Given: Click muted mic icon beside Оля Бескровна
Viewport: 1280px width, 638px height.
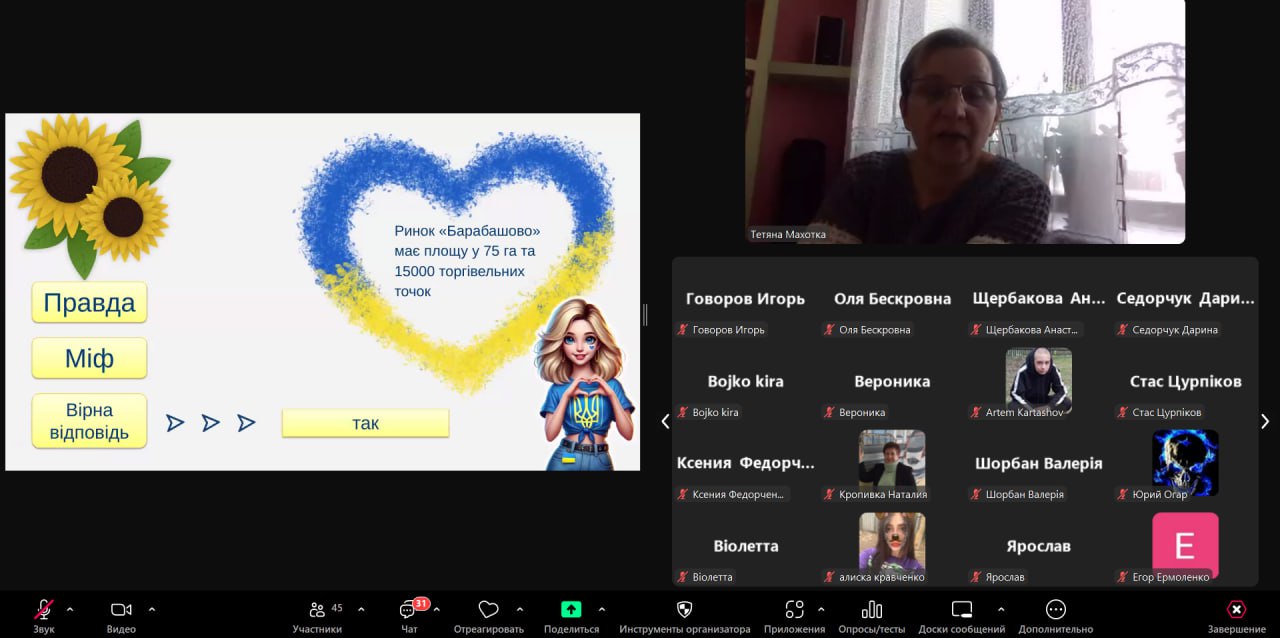Looking at the screenshot, I should coord(829,329).
